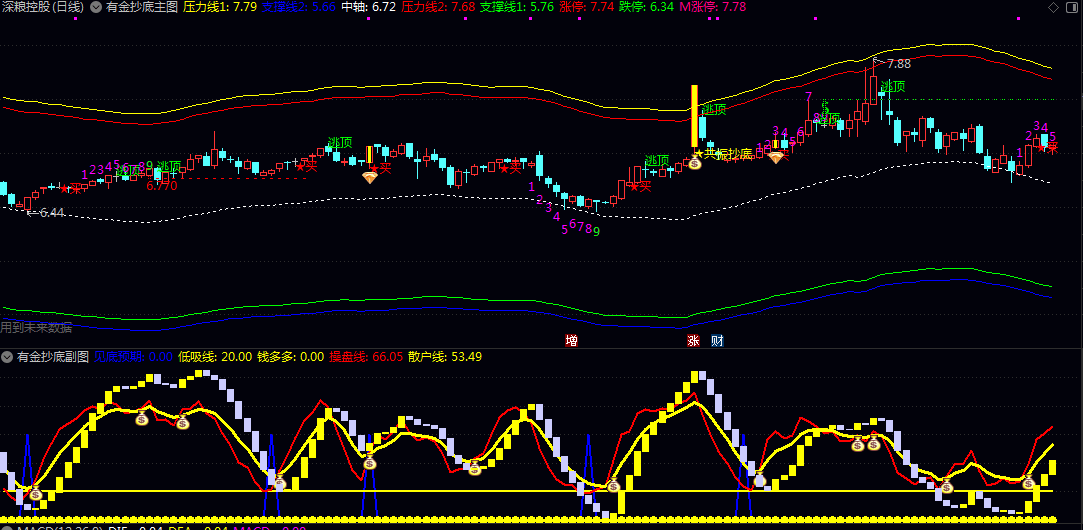
Task: Click the 逃顶 label beside the 7.88 high
Action: point(892,87)
